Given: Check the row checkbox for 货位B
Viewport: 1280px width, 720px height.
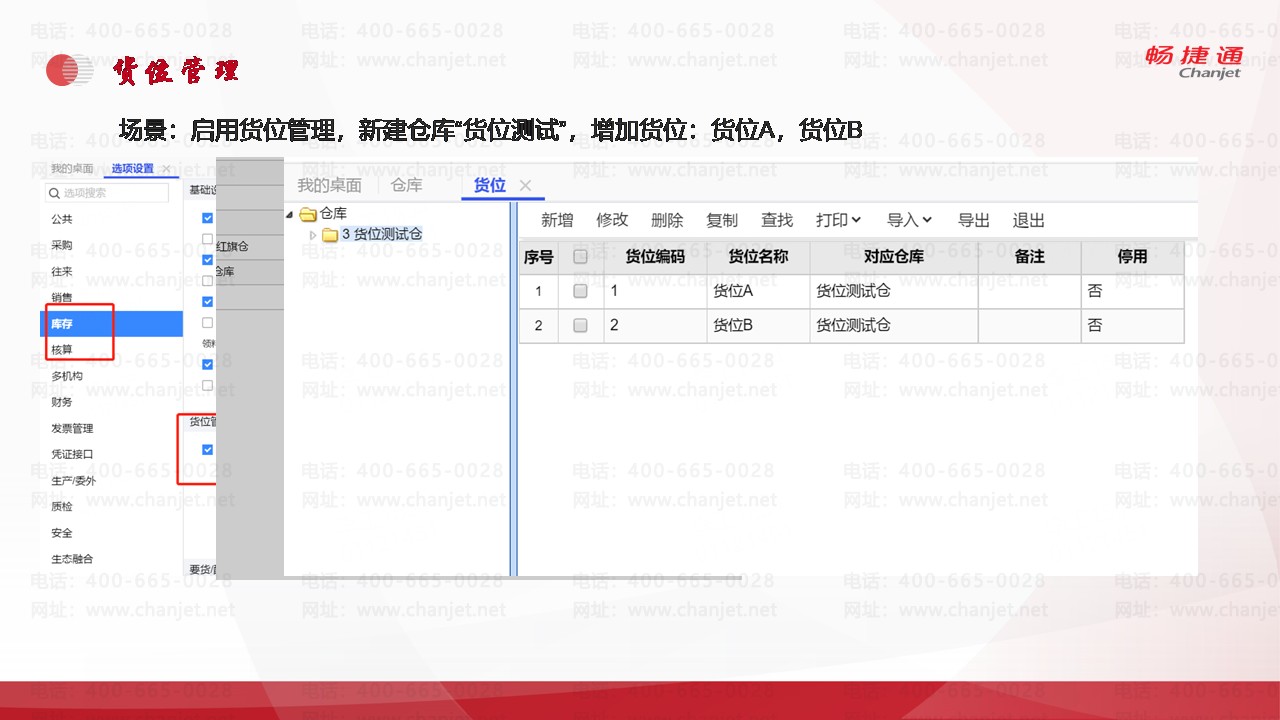Looking at the screenshot, I should [x=580, y=325].
